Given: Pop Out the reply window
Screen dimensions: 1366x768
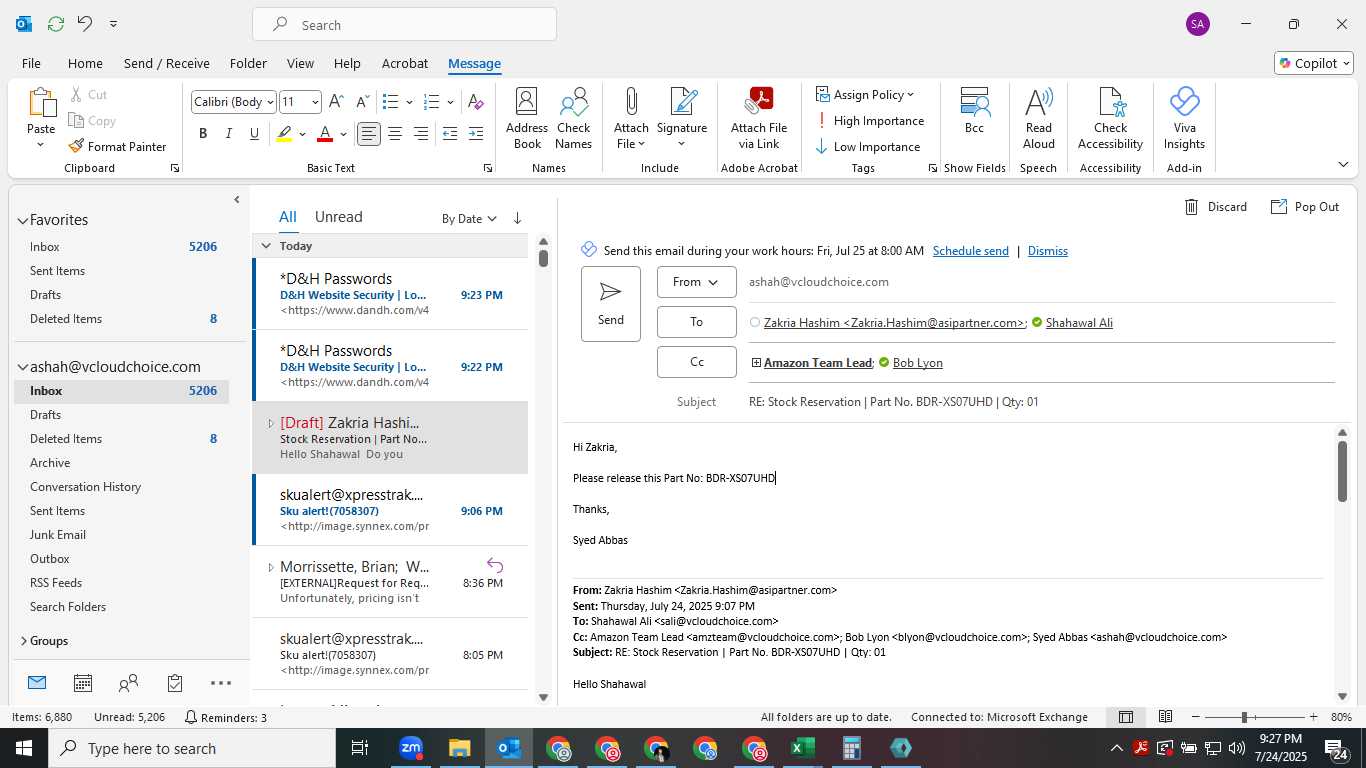Looking at the screenshot, I should pos(1305,207).
